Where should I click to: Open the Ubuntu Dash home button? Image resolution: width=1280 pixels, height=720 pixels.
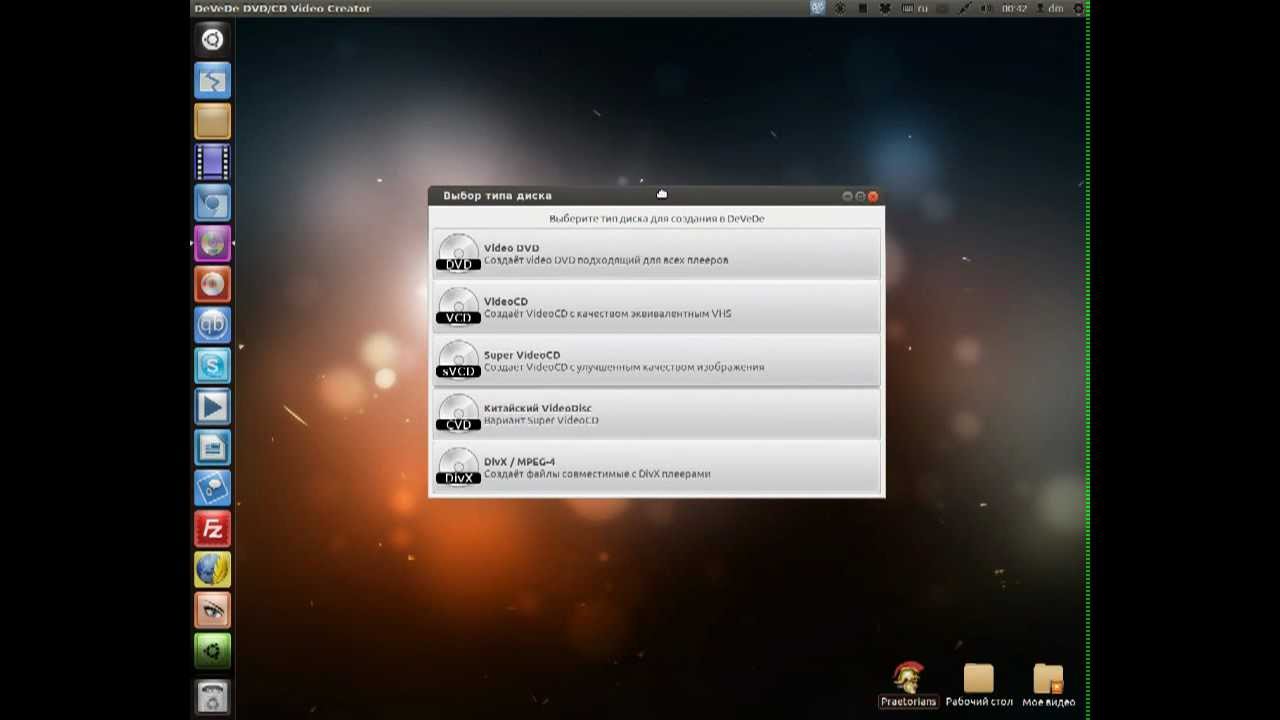(x=212, y=39)
